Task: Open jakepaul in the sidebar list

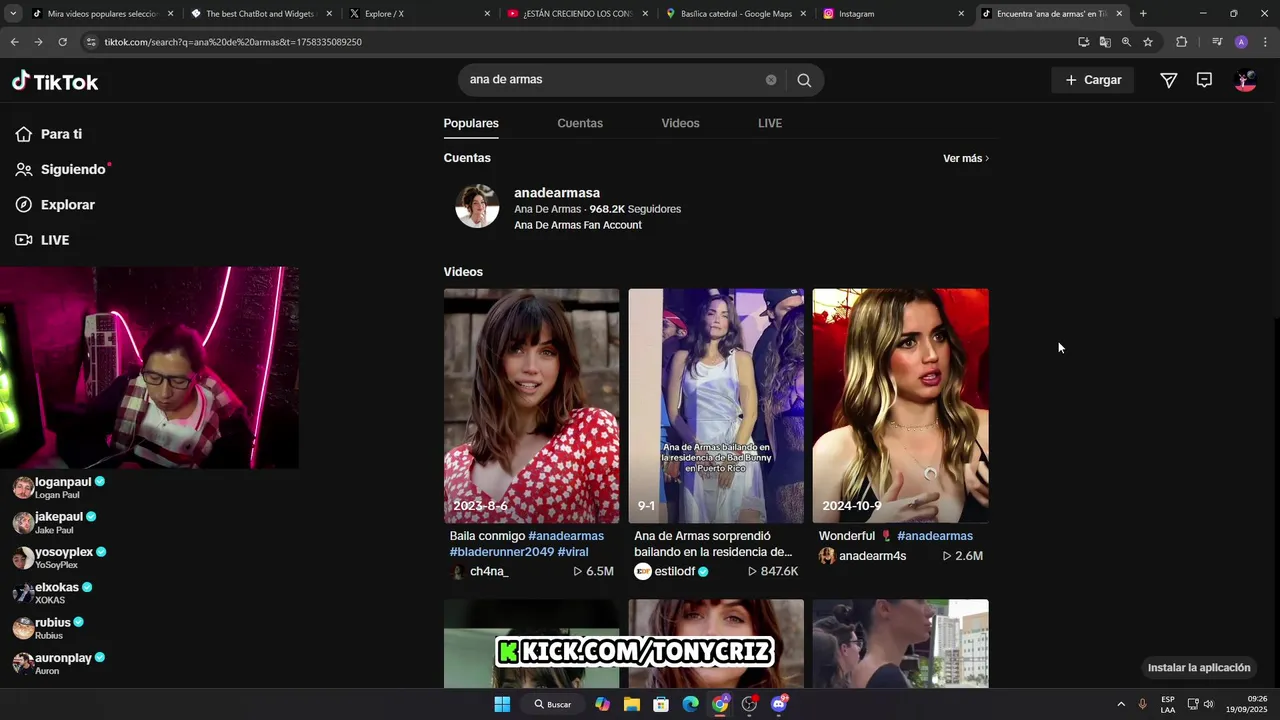Action: click(x=55, y=523)
